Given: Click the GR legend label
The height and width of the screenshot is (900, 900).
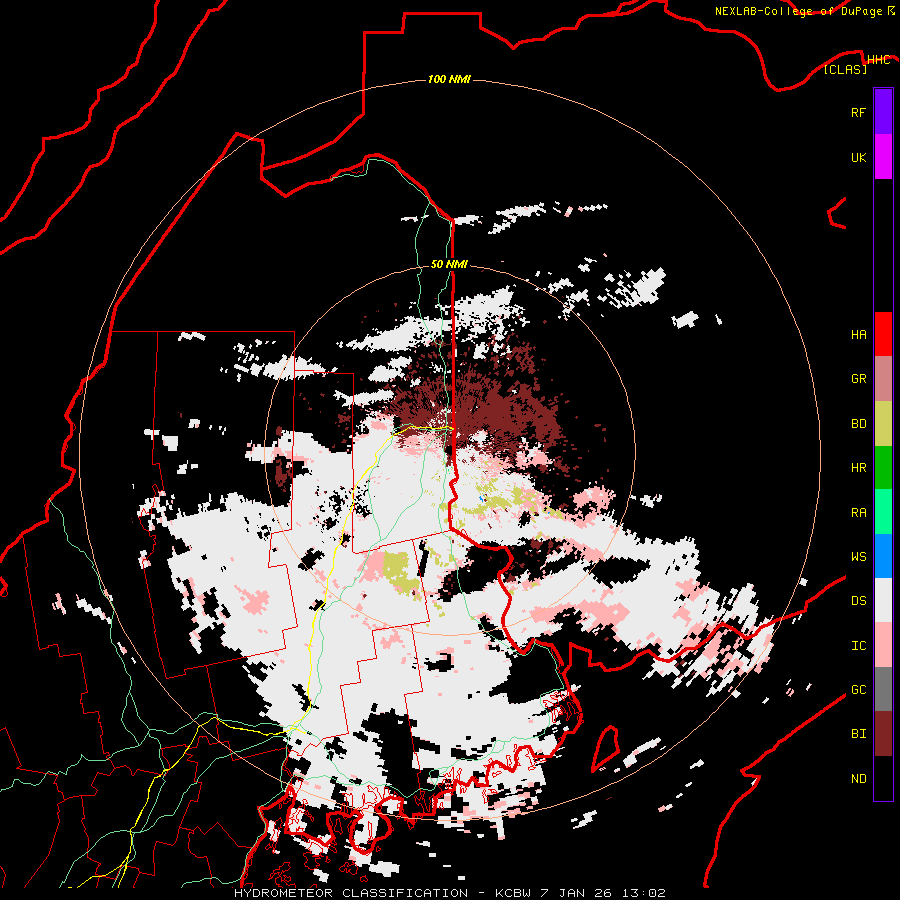Looking at the screenshot, I should point(858,379).
